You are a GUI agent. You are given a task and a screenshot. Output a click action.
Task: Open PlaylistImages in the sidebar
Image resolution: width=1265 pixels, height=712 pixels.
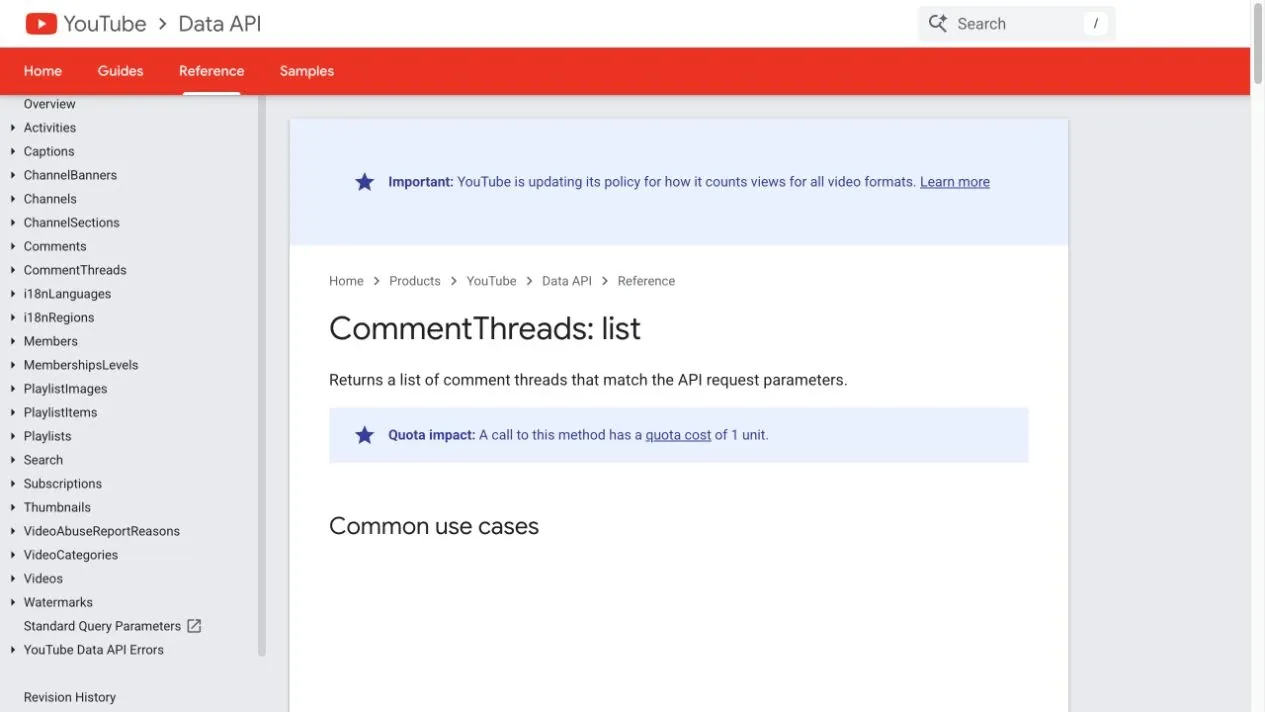[x=65, y=389]
